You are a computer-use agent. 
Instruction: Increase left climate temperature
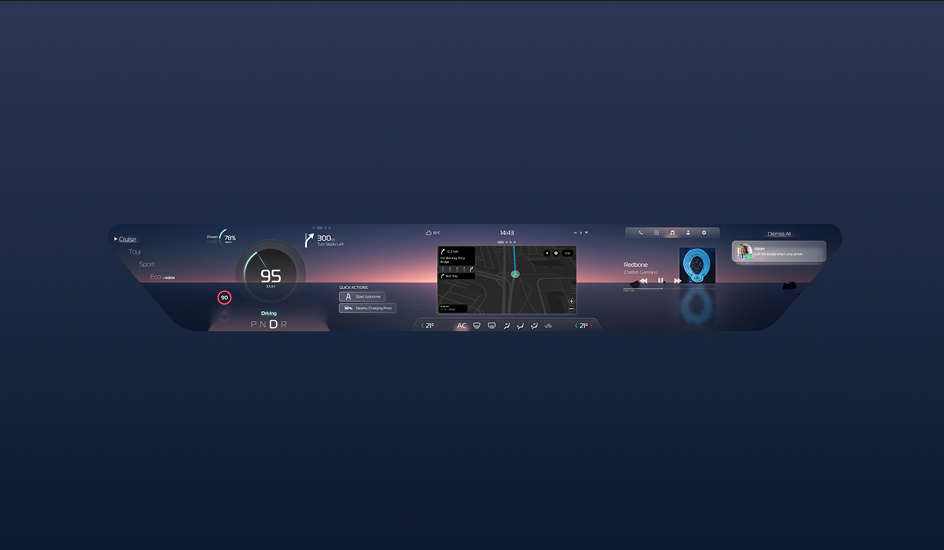(437, 326)
